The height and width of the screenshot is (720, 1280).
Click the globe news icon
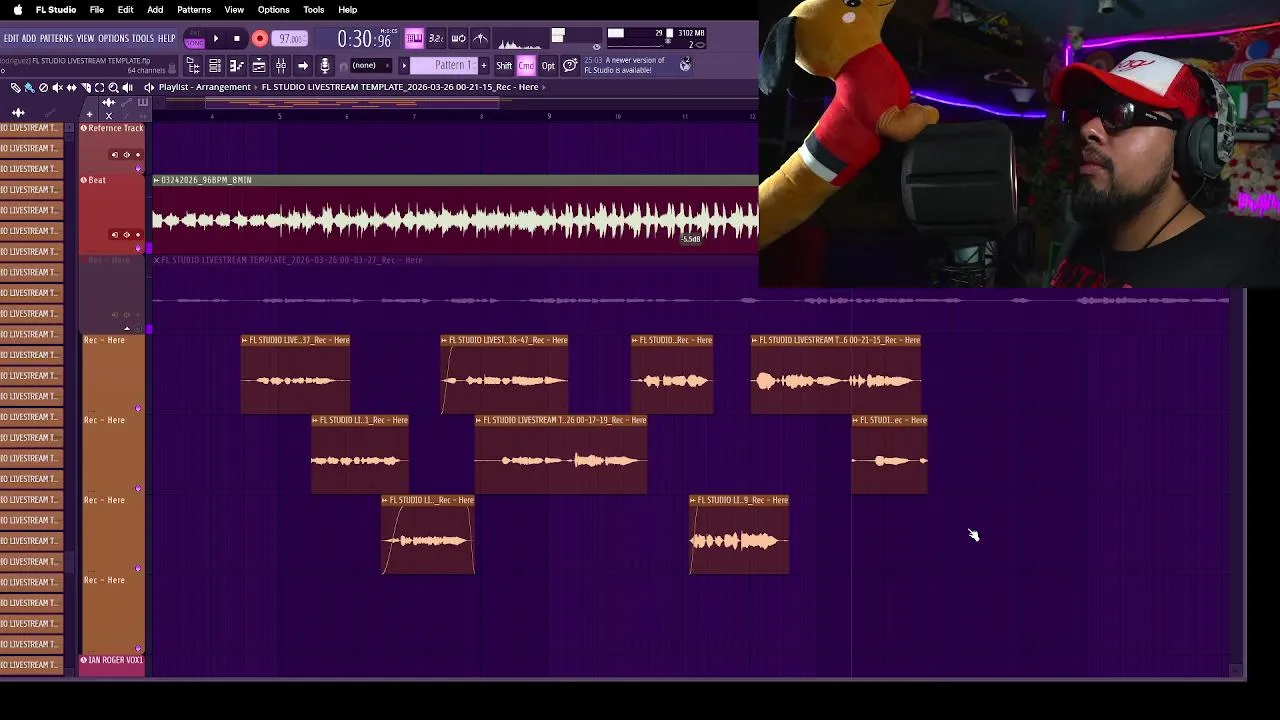685,65
